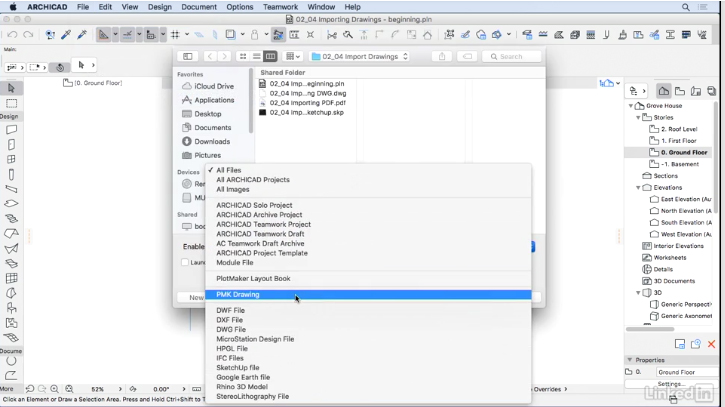This screenshot has height=407, width=725.
Task: Open the Design menu
Action: point(160,7)
